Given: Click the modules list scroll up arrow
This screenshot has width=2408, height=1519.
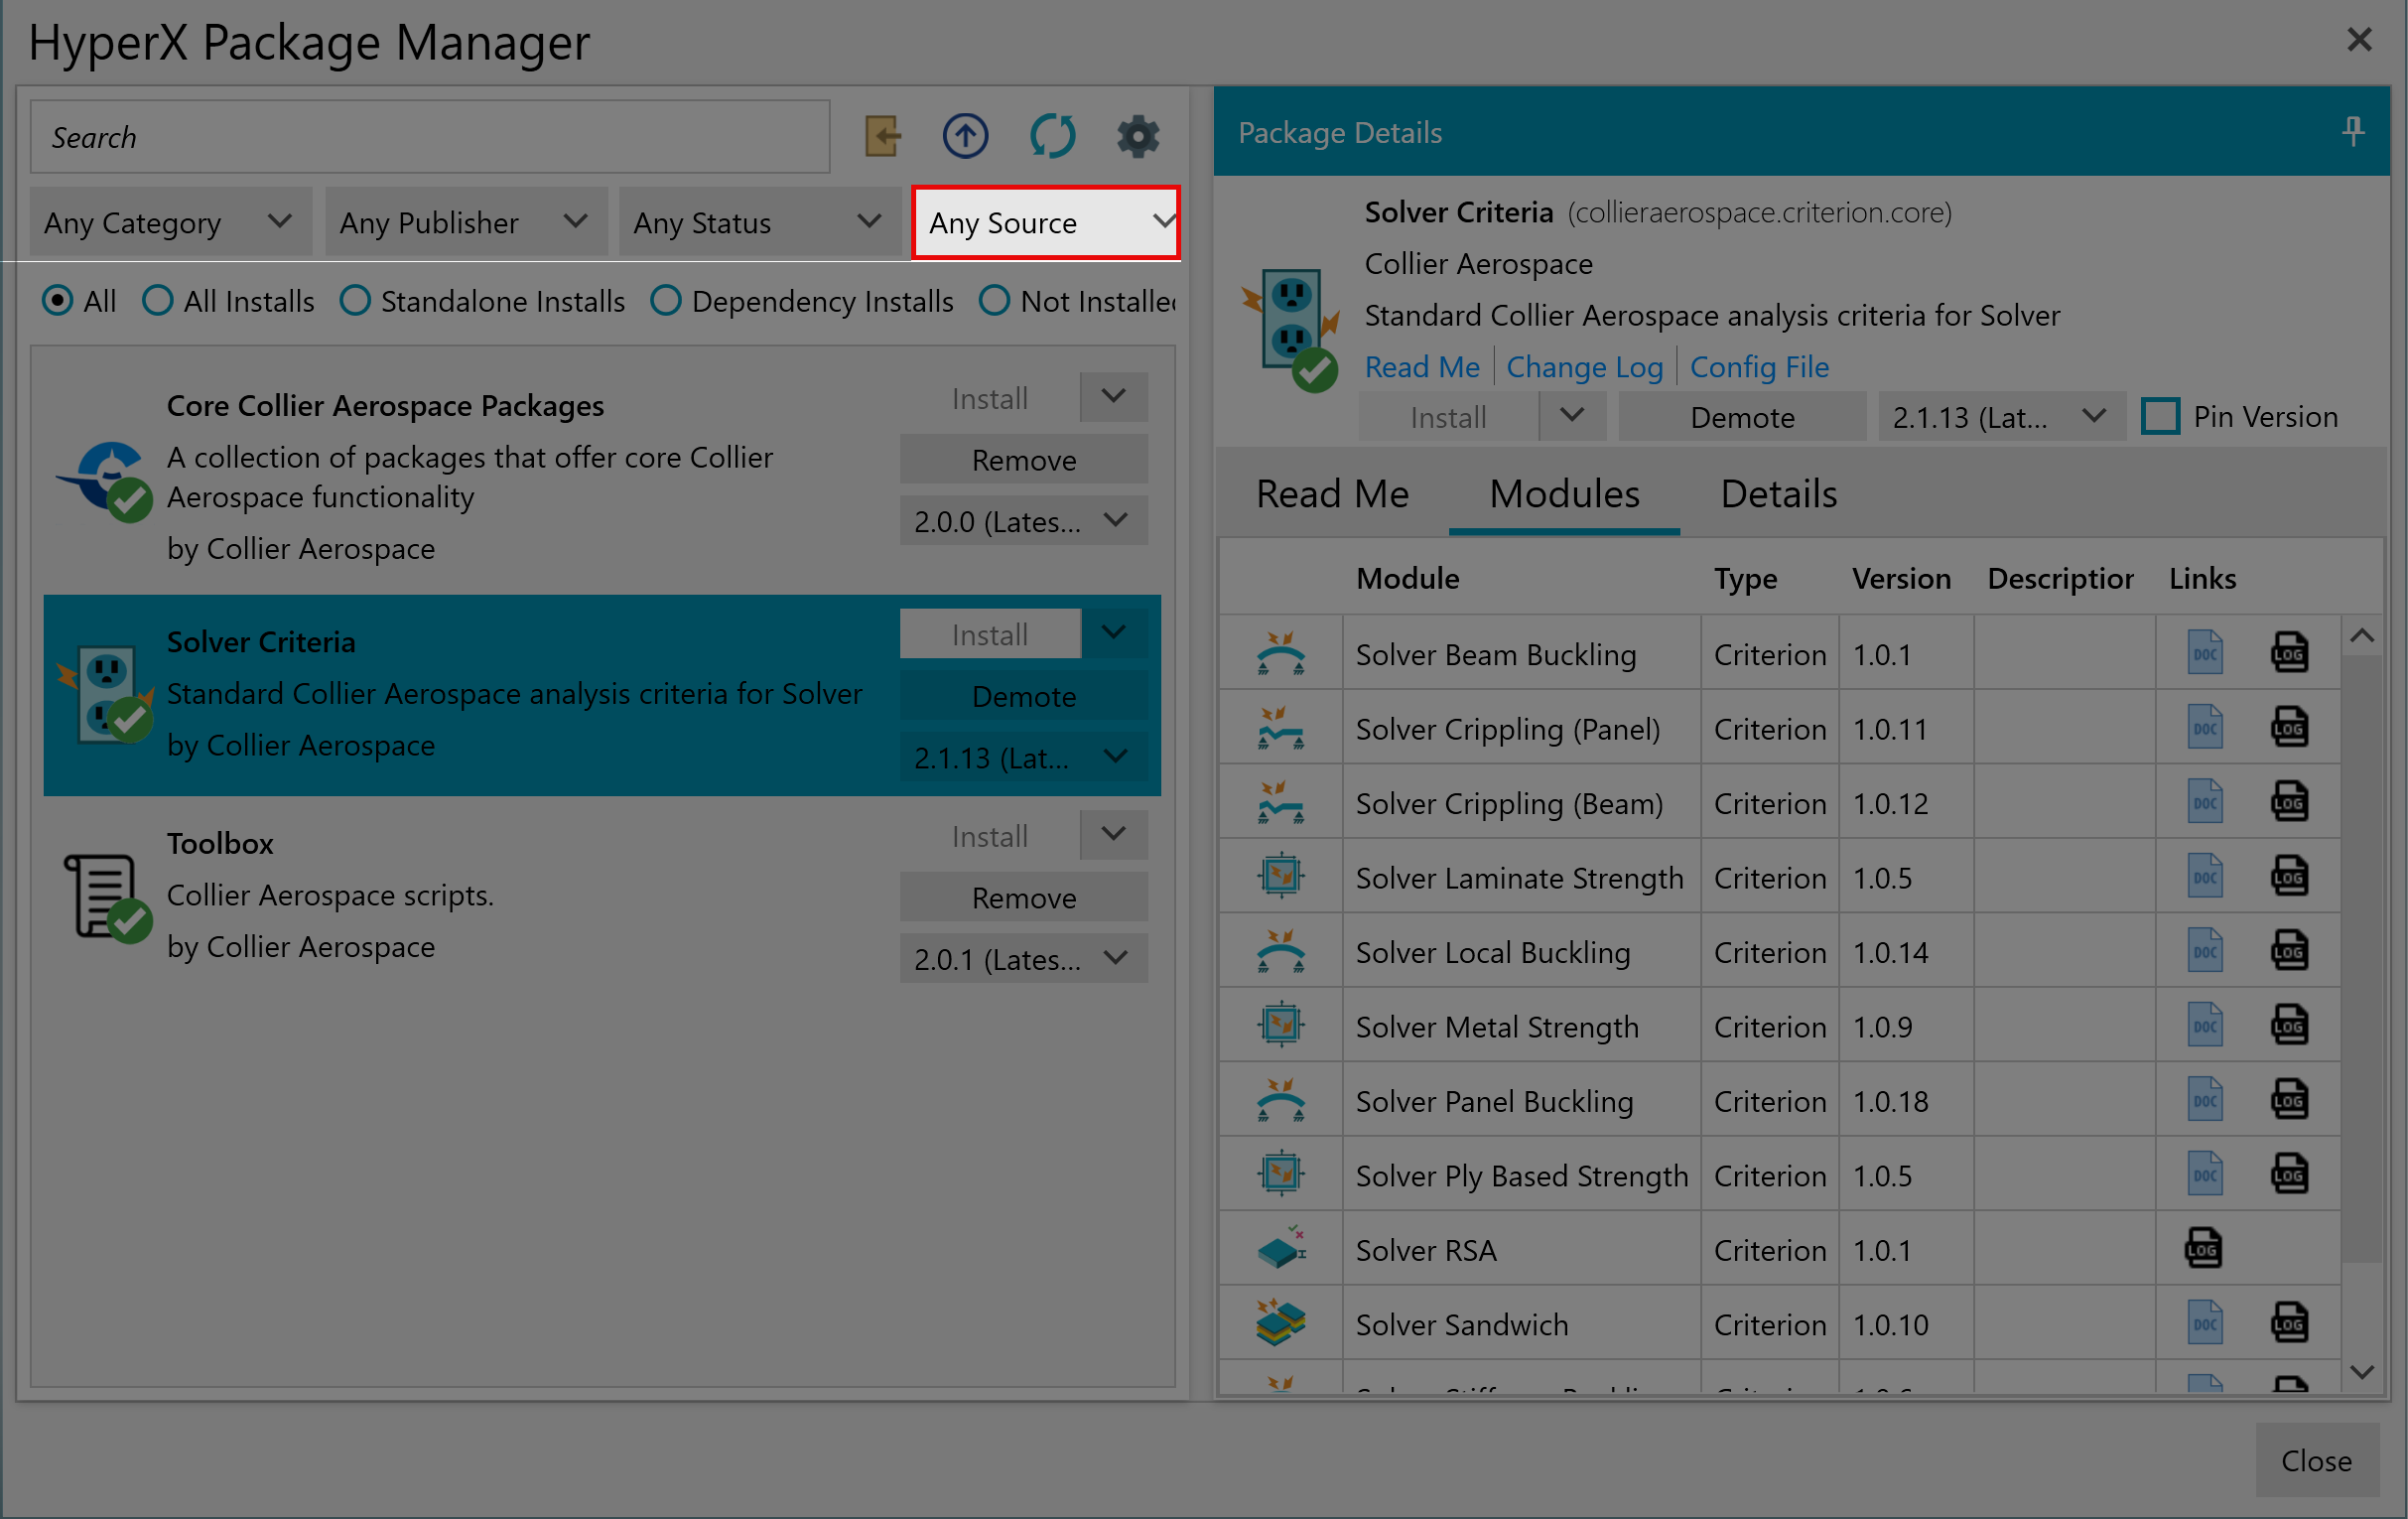Looking at the screenshot, I should pos(2362,636).
